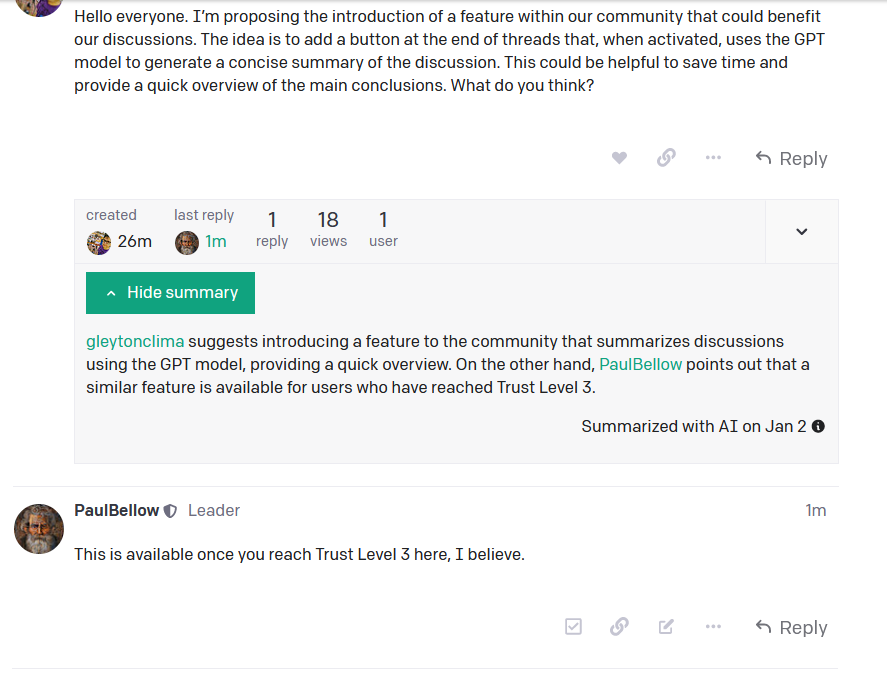Hide the AI-generated summary
The width and height of the screenshot is (887, 682).
click(170, 292)
